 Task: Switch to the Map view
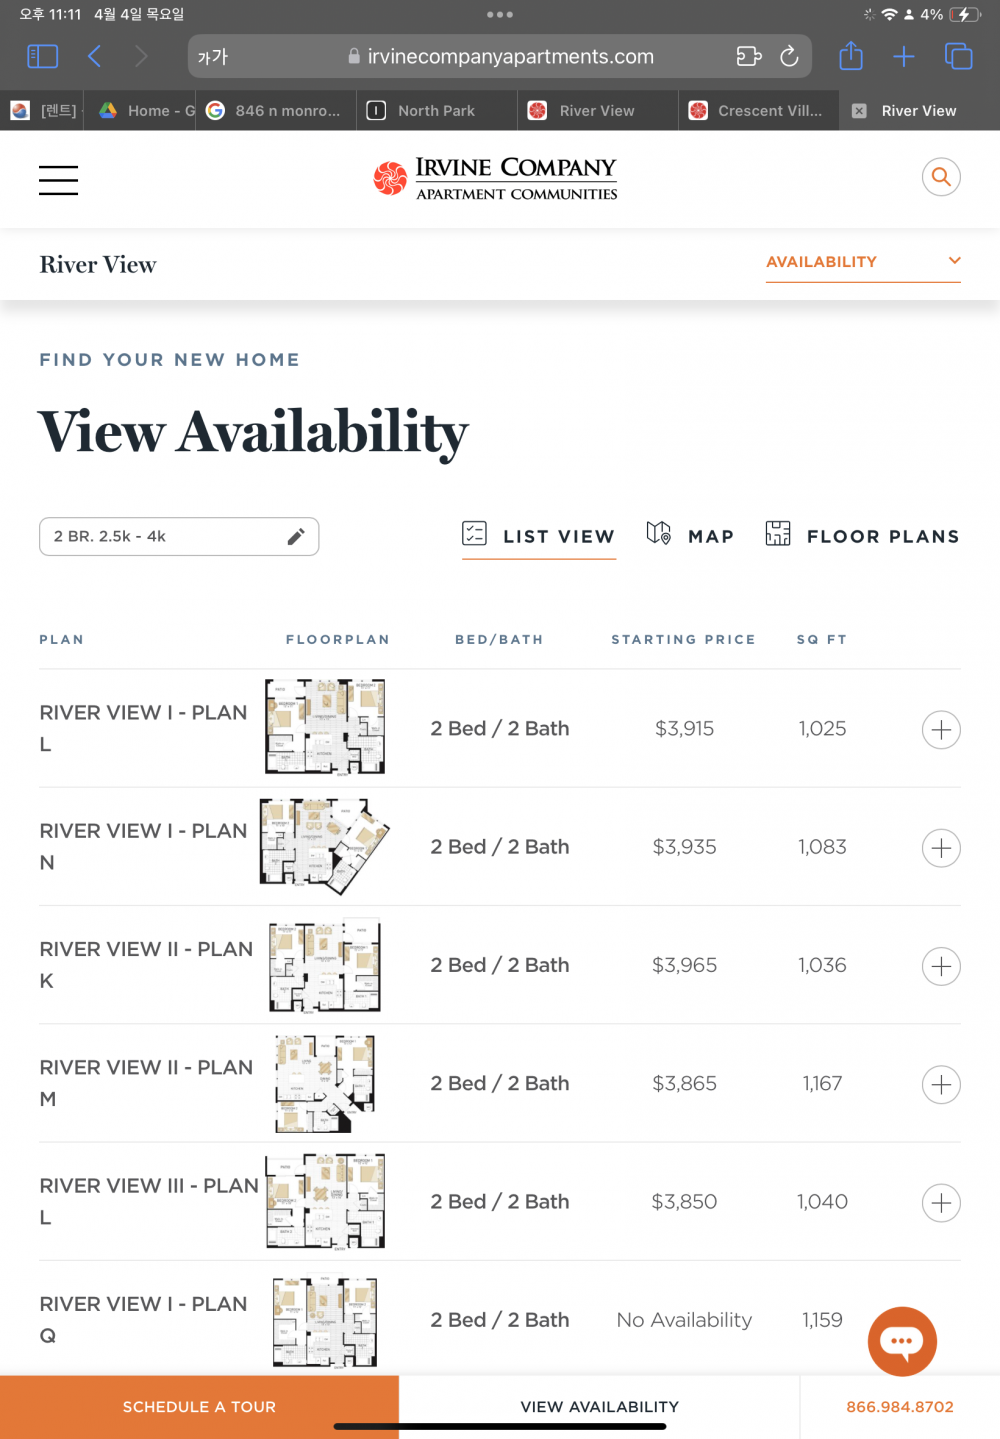coord(690,535)
